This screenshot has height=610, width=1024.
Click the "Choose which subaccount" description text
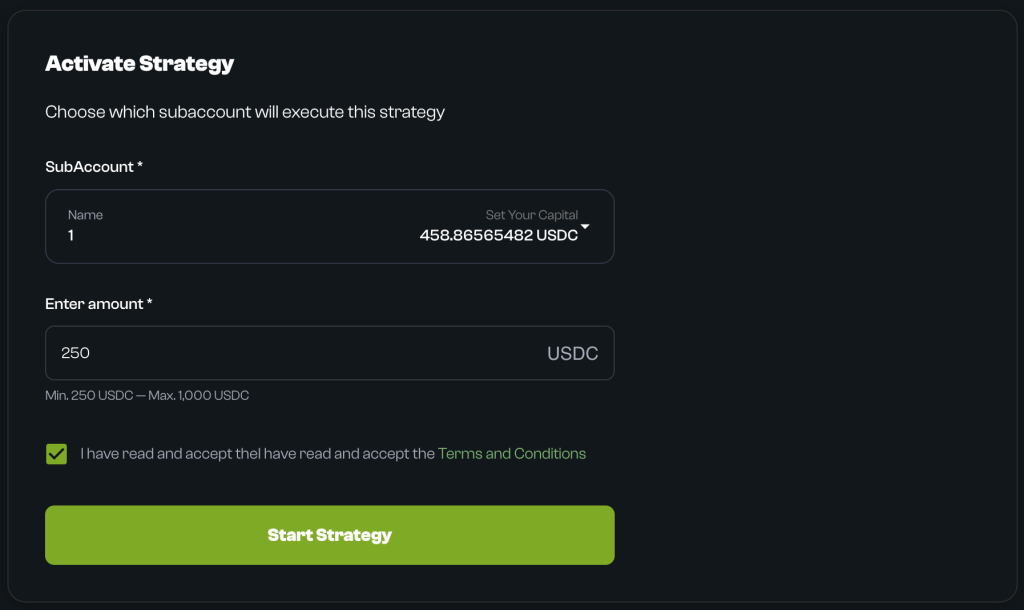pyautogui.click(x=245, y=112)
